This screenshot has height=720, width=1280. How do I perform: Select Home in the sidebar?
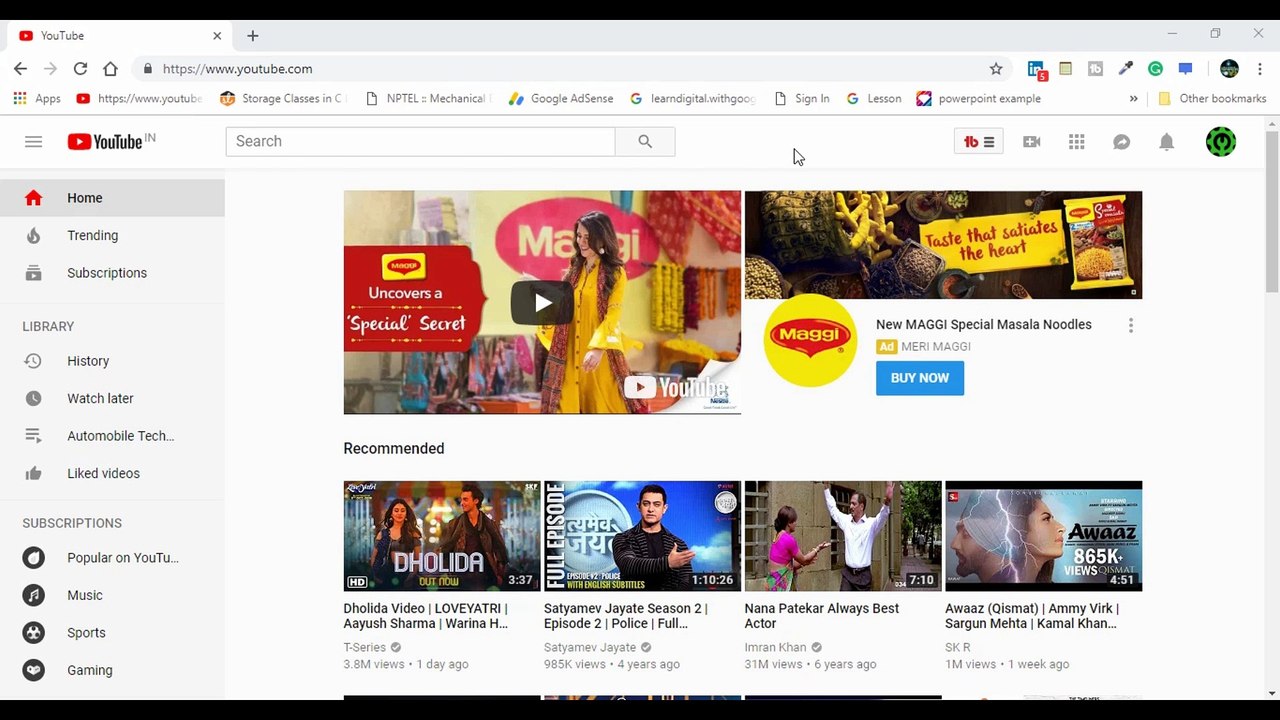tap(112, 198)
